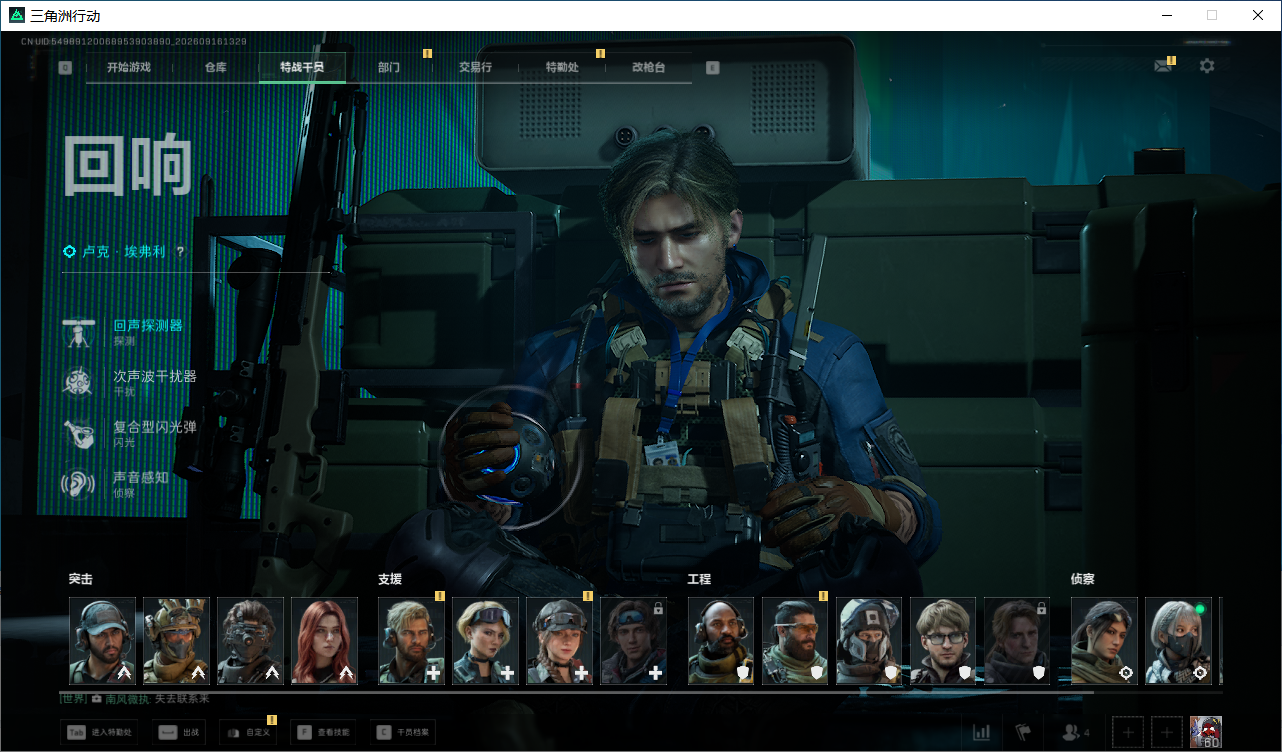Select the 次声波干扰器 skill icon

(77, 383)
